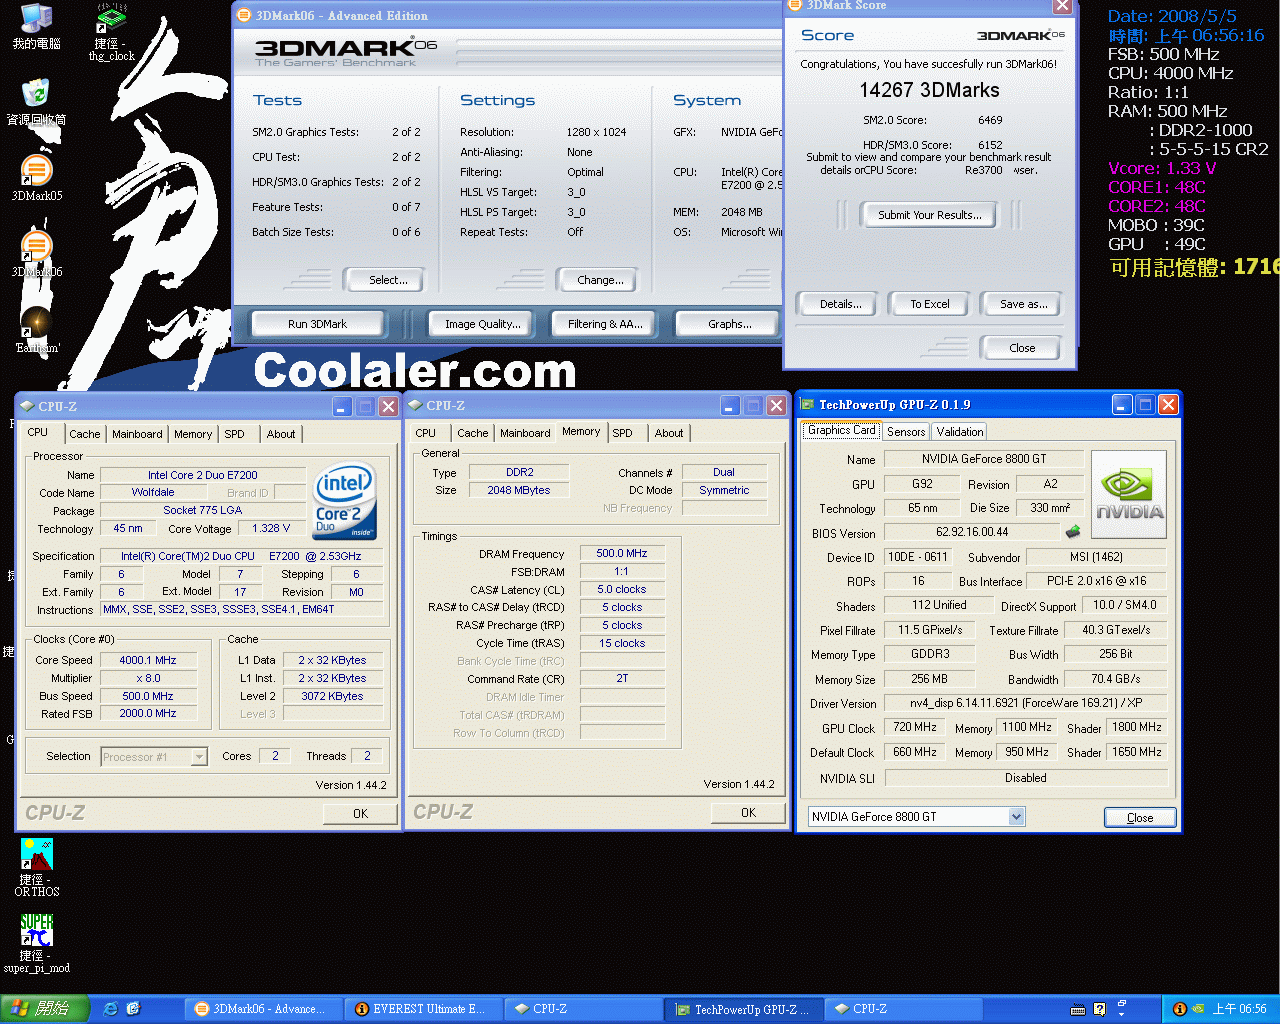
Task: Switch to 3DMark06 taskbar button
Action: (x=262, y=1009)
